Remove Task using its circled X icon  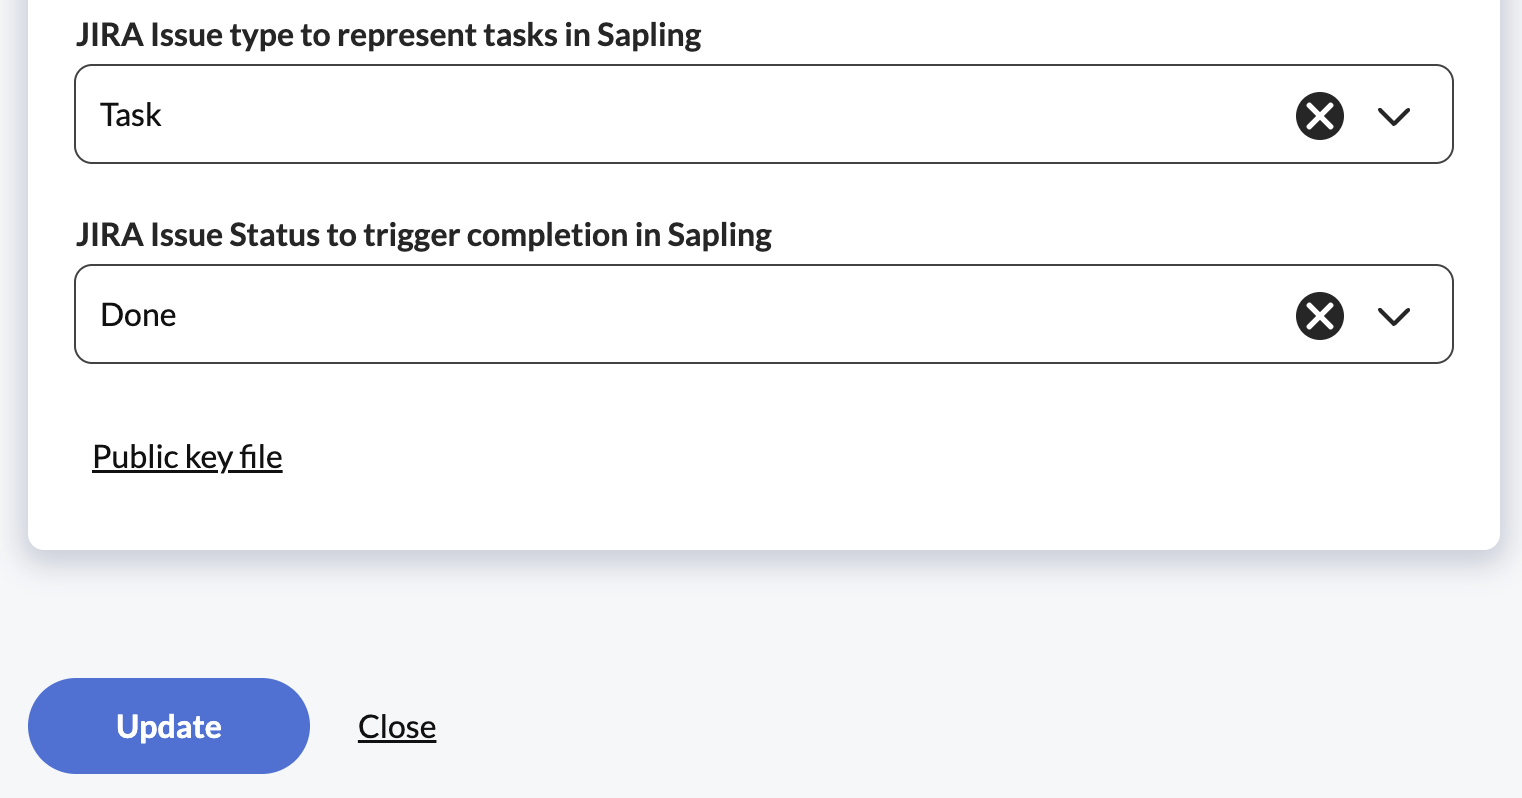[1319, 116]
